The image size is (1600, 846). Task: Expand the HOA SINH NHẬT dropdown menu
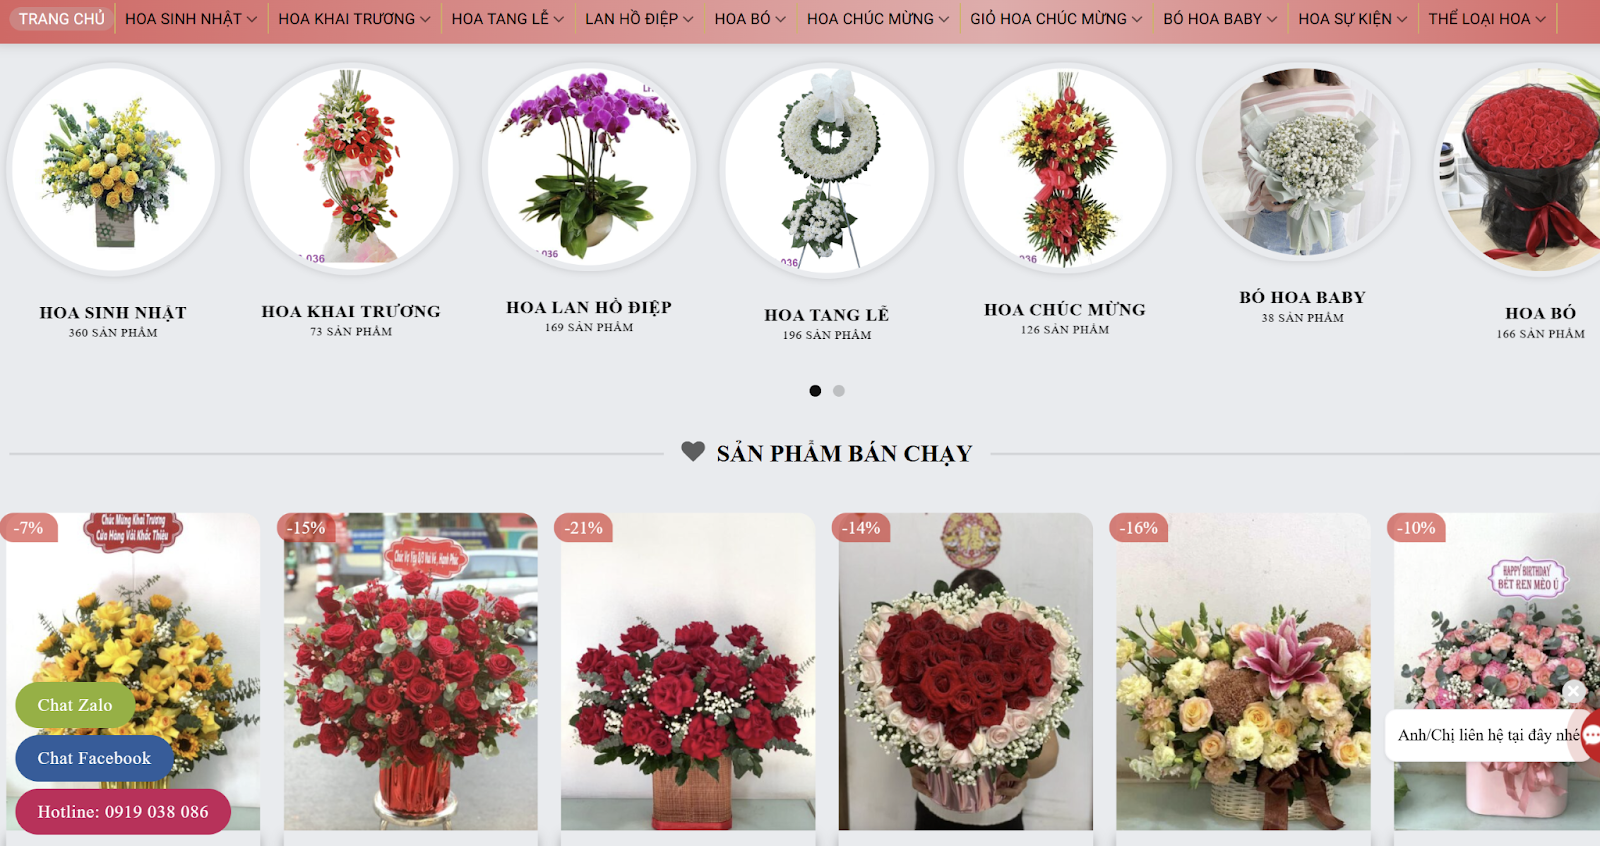click(x=191, y=19)
